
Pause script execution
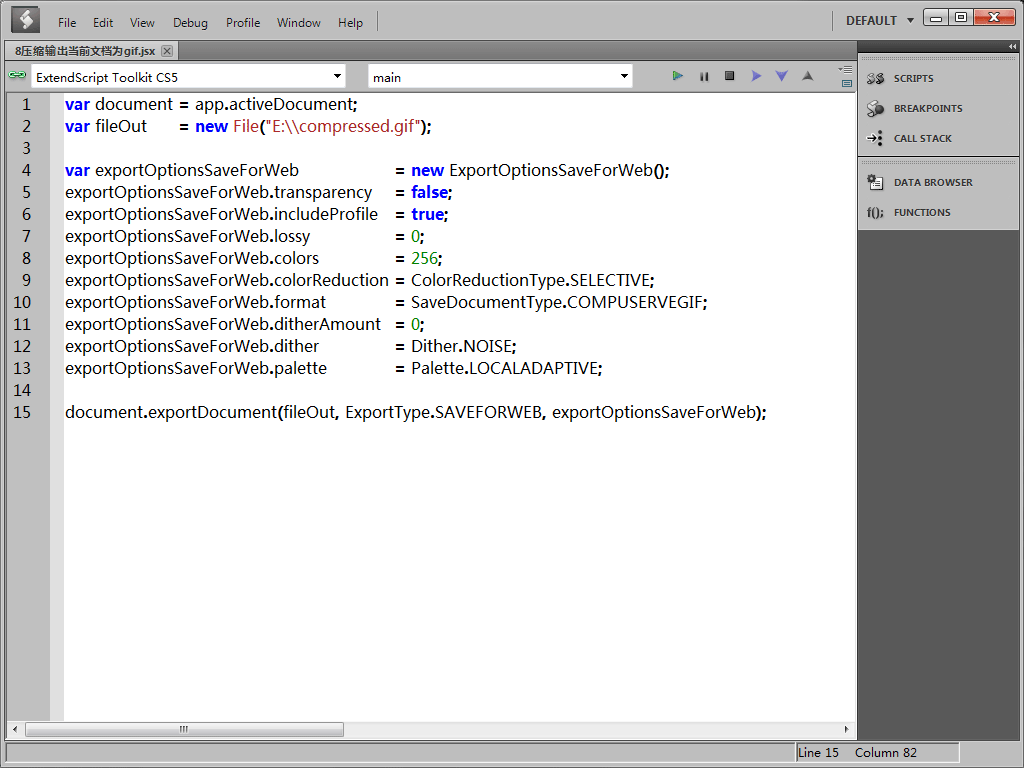coord(704,76)
